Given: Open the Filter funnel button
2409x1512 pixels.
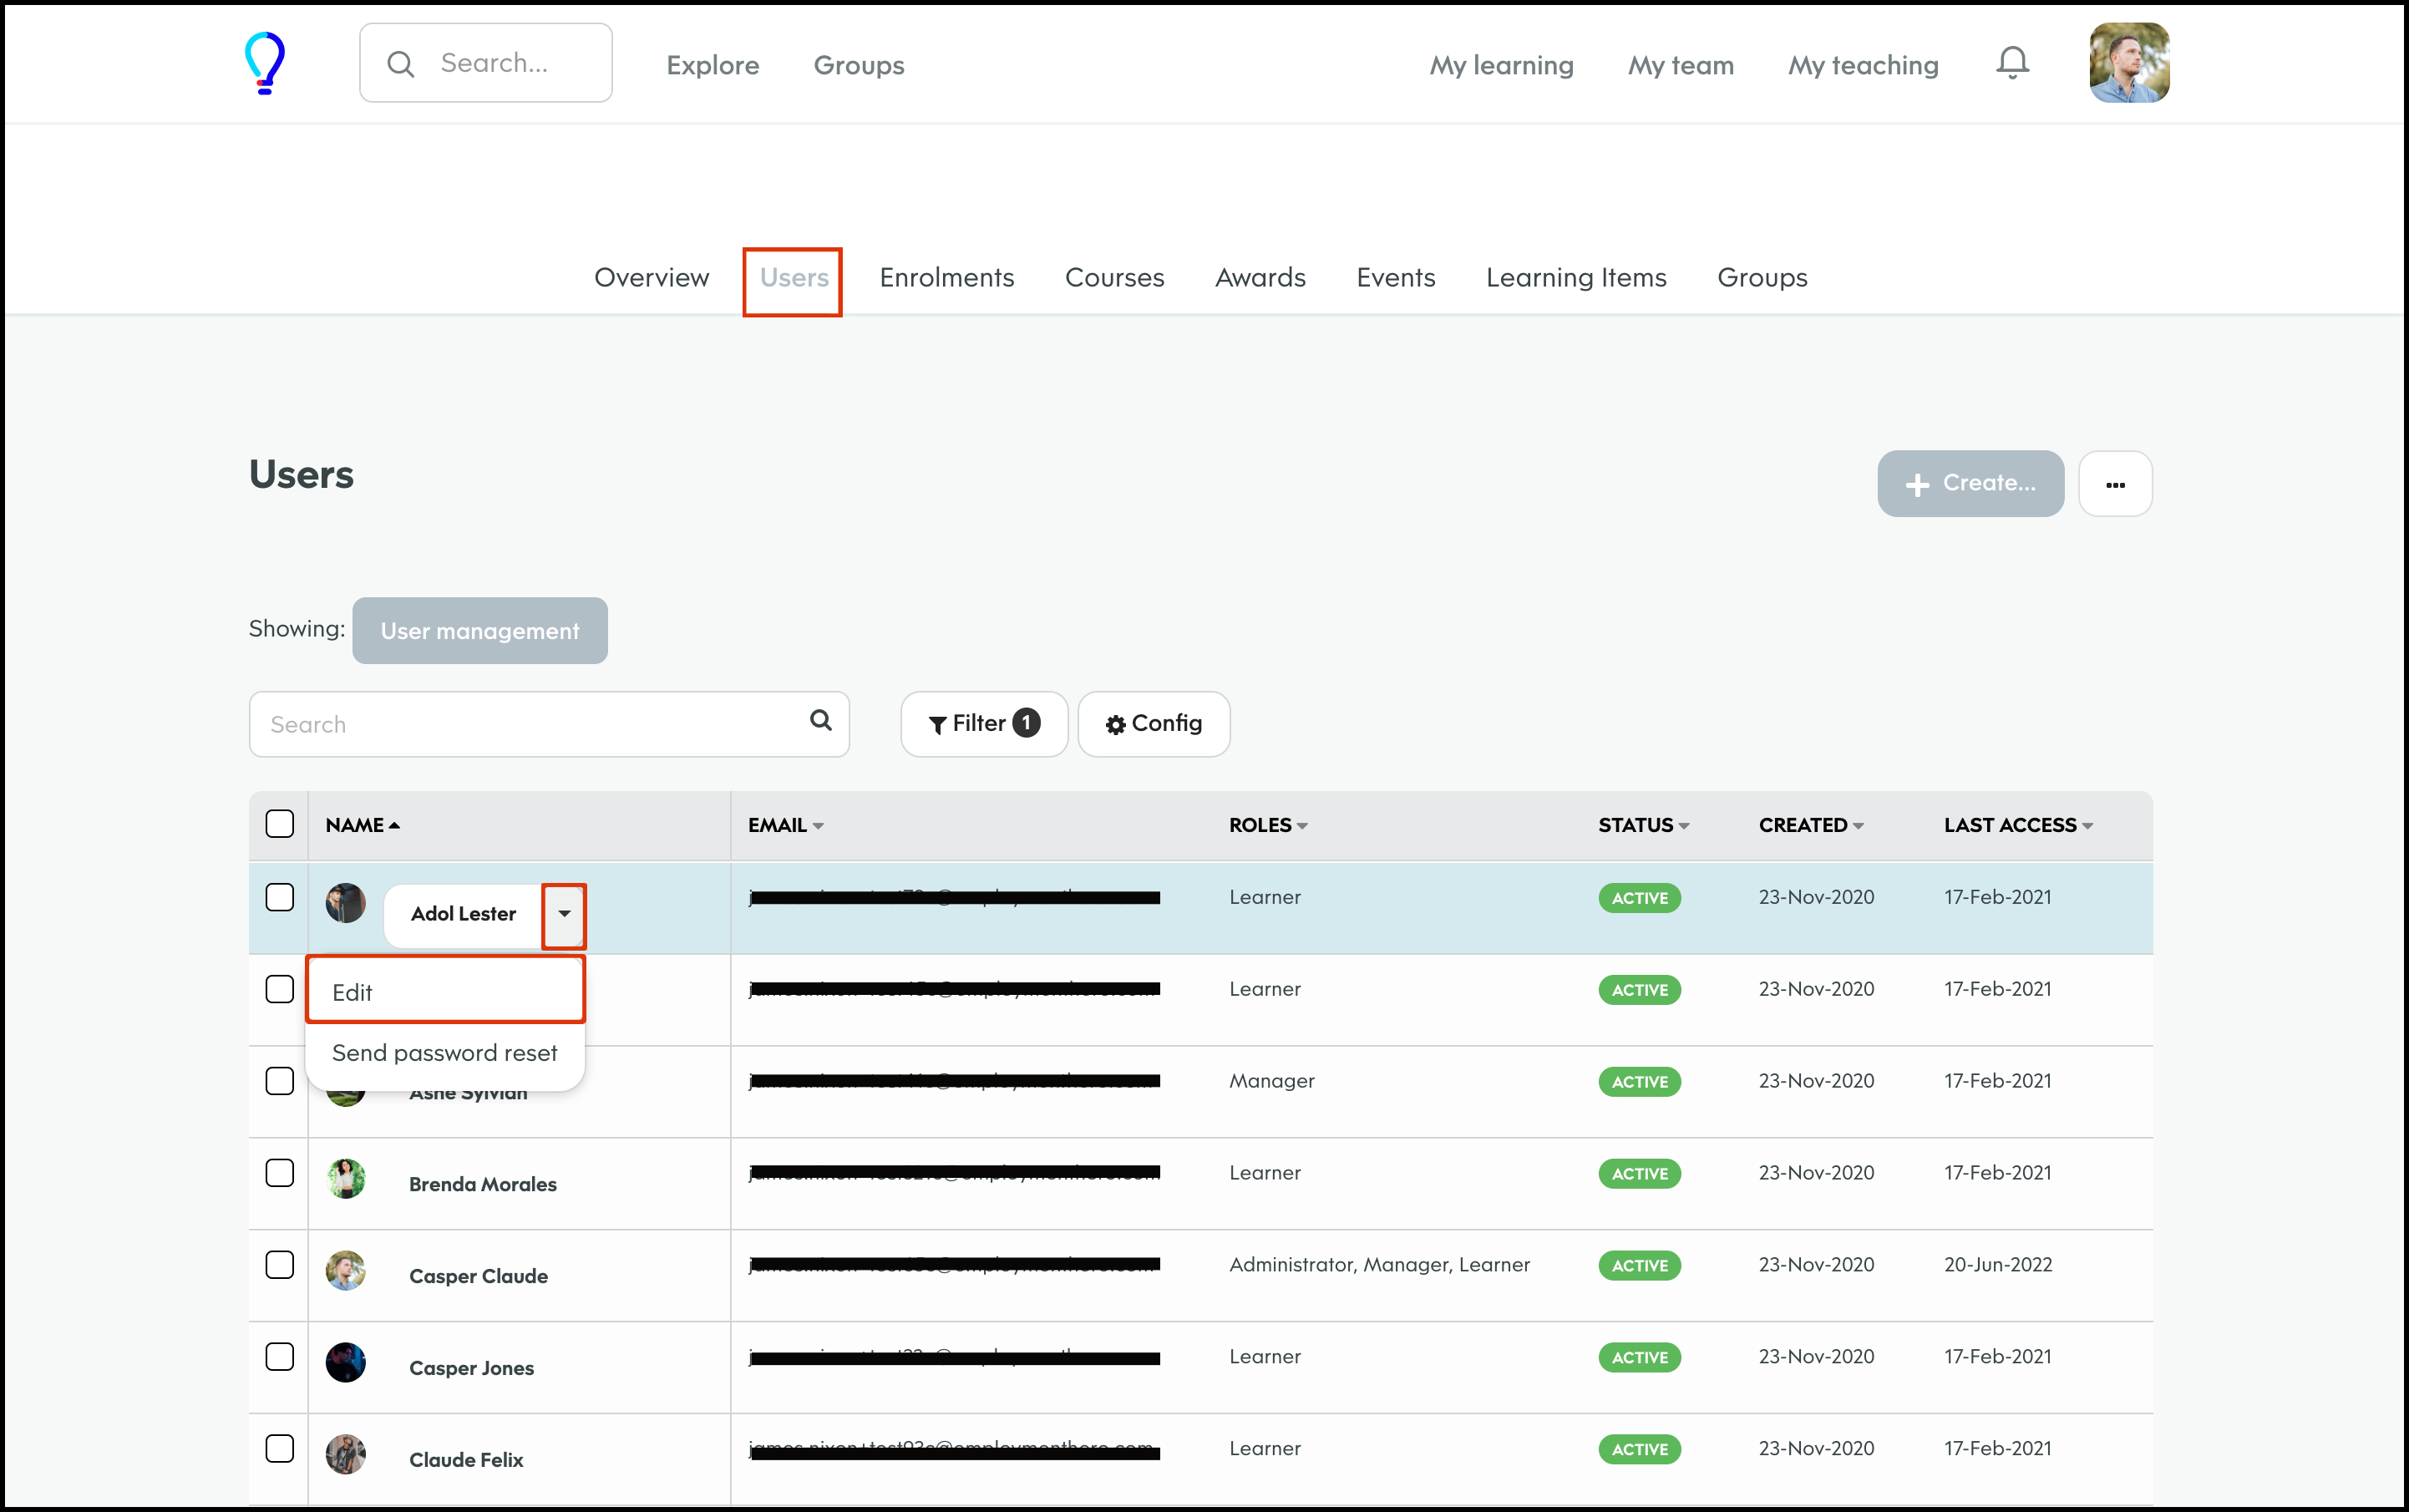Looking at the screenshot, I should pyautogui.click(x=983, y=724).
